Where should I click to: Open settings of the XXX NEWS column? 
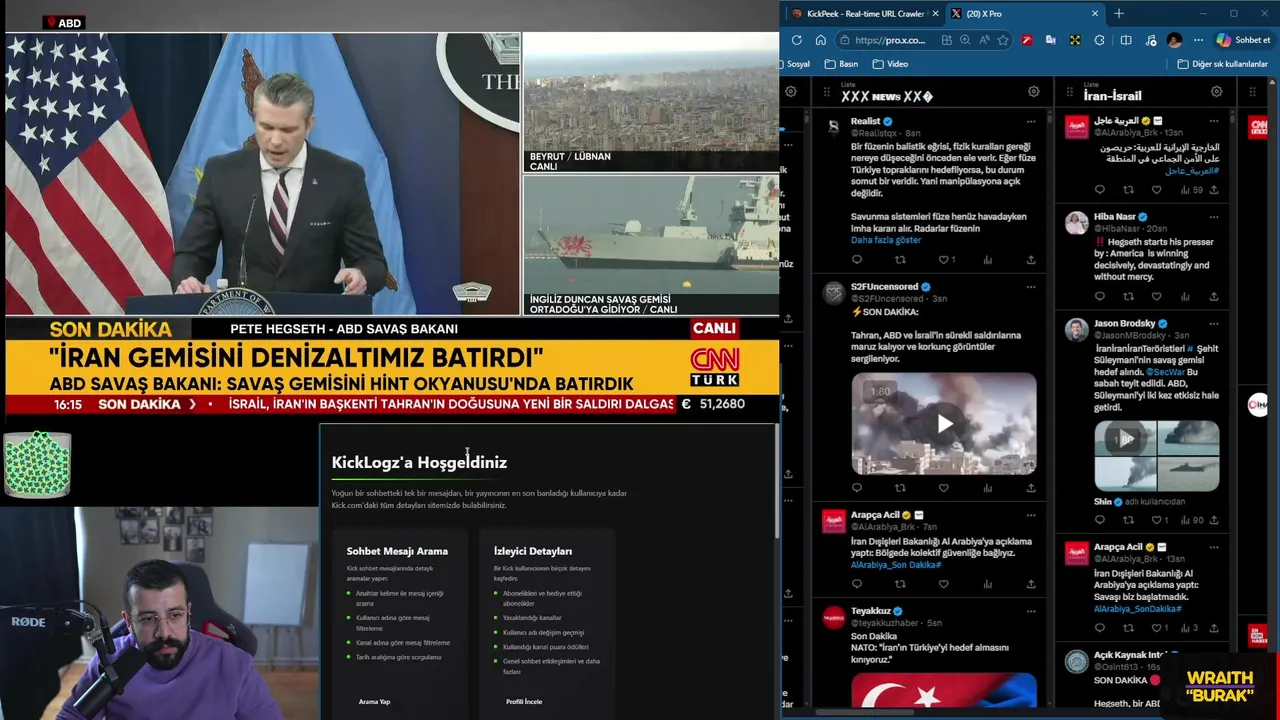(1033, 92)
